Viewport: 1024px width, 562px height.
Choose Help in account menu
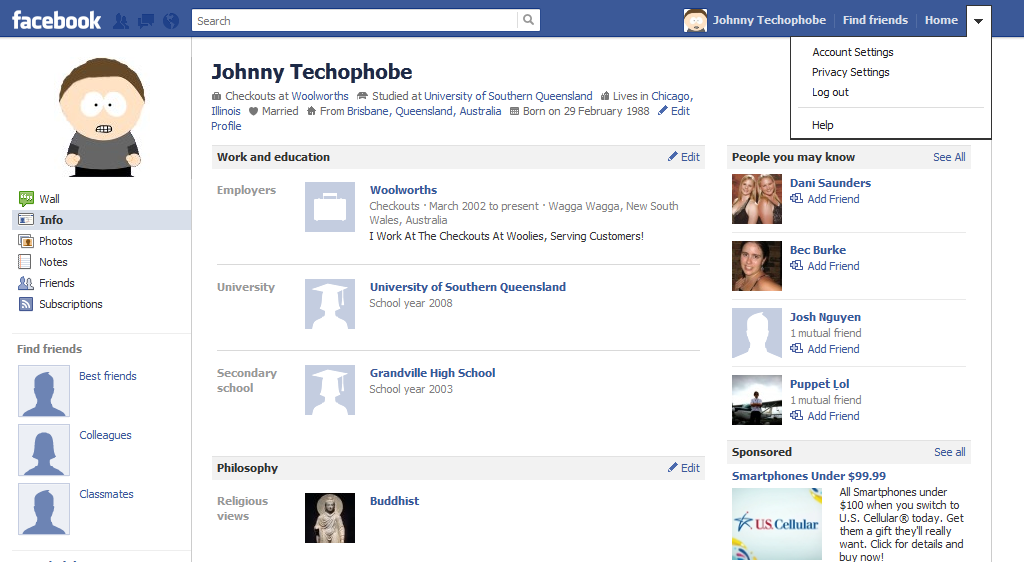pyautogui.click(x=822, y=125)
